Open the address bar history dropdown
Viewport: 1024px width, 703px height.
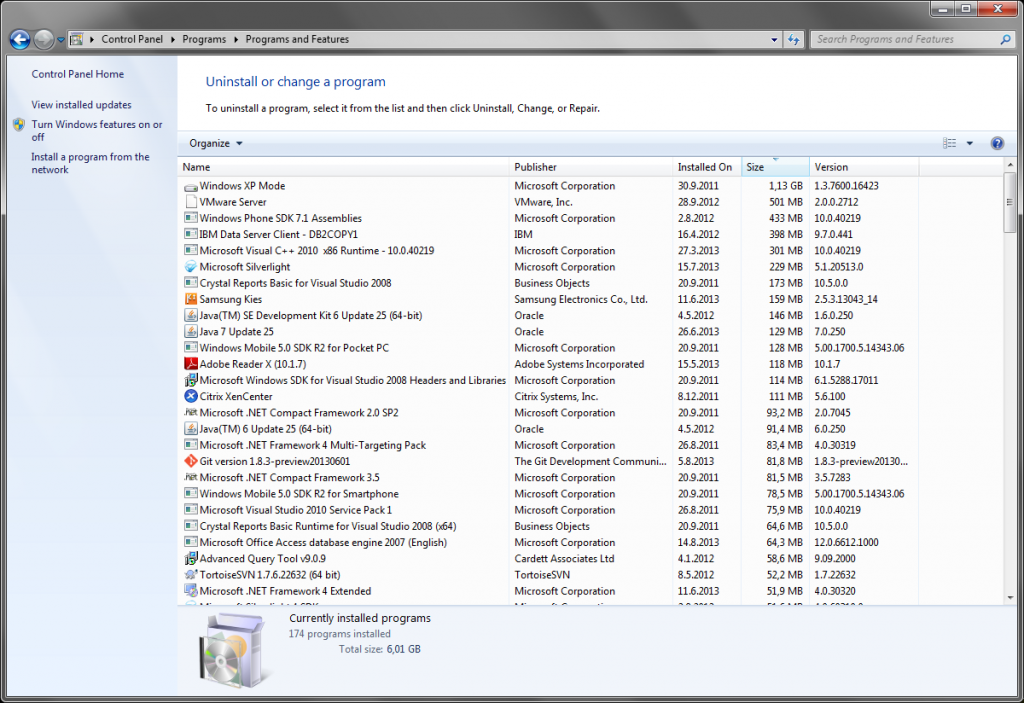(x=775, y=40)
